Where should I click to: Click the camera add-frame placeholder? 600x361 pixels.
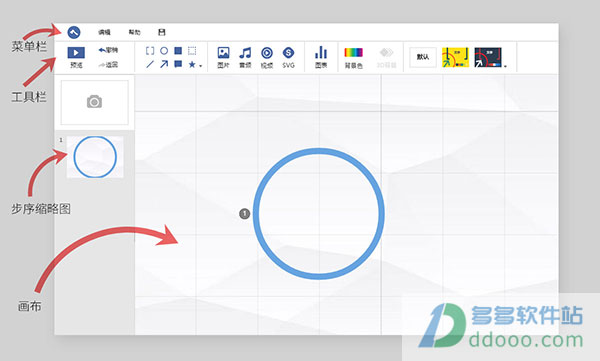(x=95, y=102)
